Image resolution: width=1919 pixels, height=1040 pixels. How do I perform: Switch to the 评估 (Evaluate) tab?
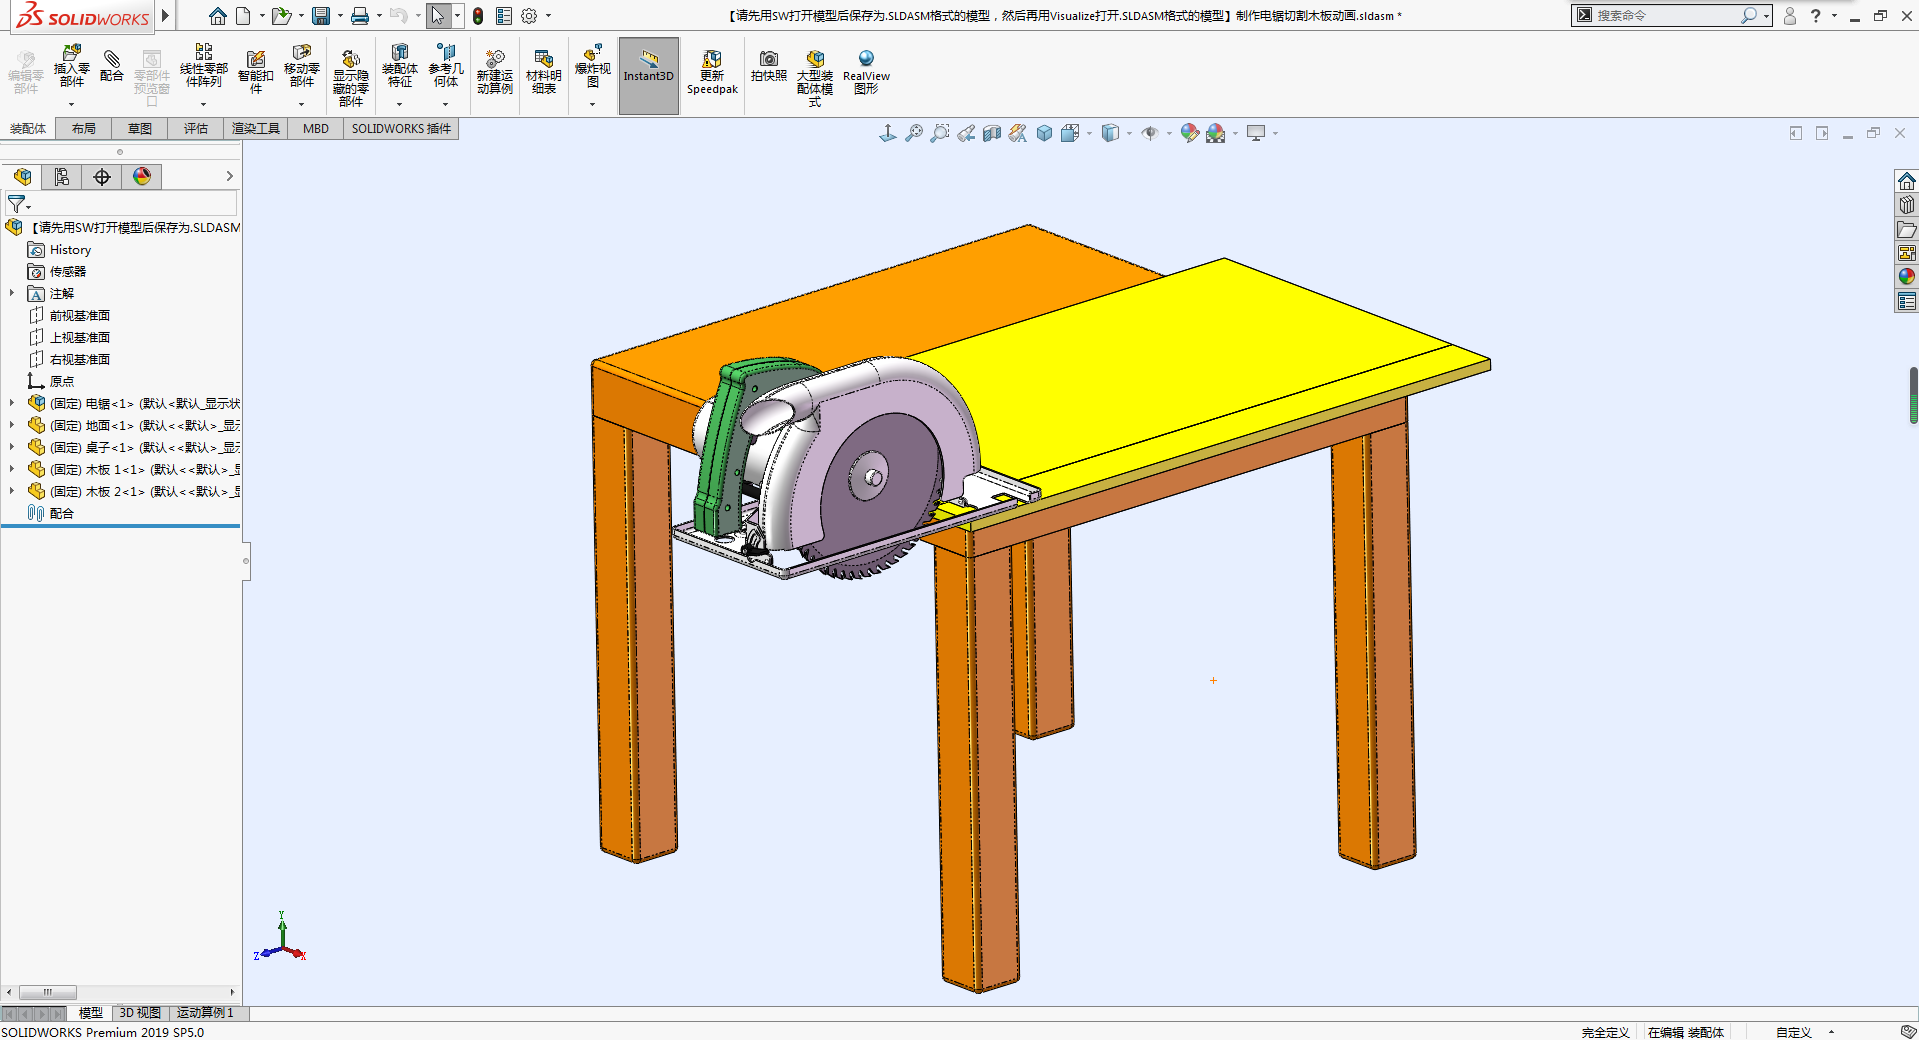(x=196, y=128)
